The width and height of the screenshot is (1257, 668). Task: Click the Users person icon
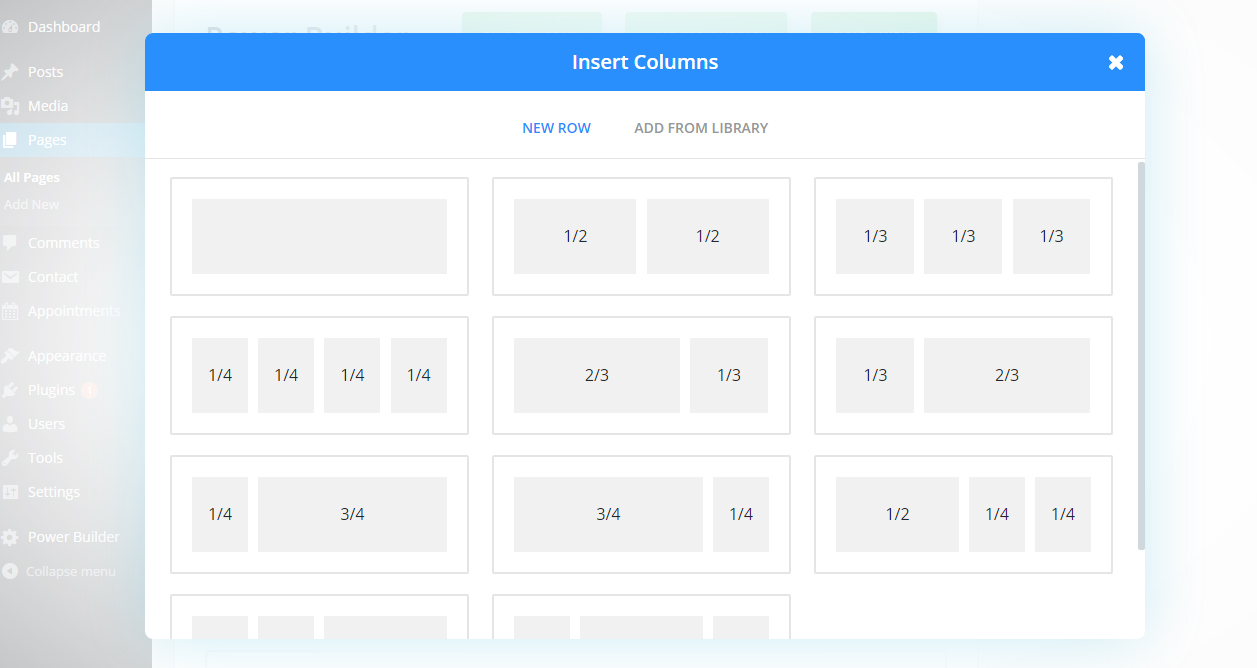coord(10,424)
